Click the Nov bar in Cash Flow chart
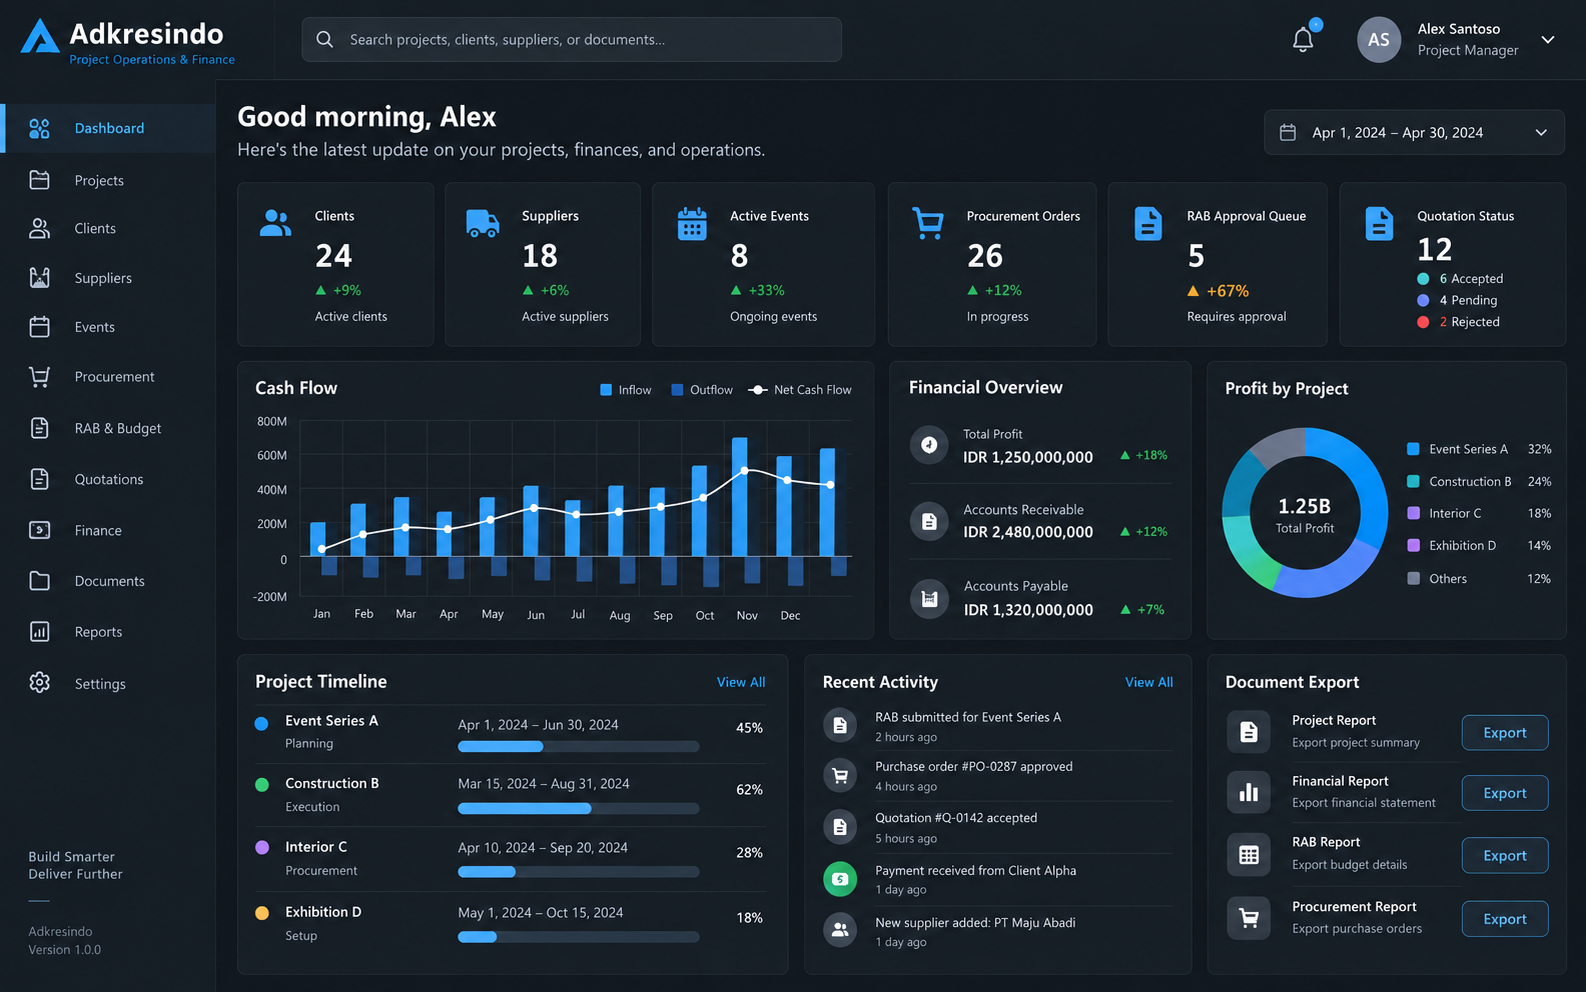 [x=740, y=497]
